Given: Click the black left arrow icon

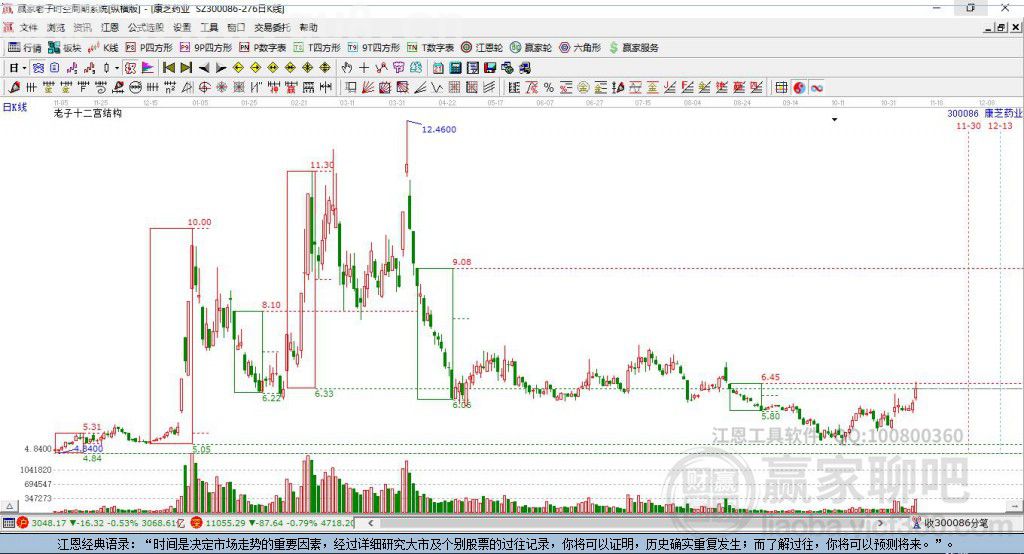Looking at the screenshot, I should point(204,68).
